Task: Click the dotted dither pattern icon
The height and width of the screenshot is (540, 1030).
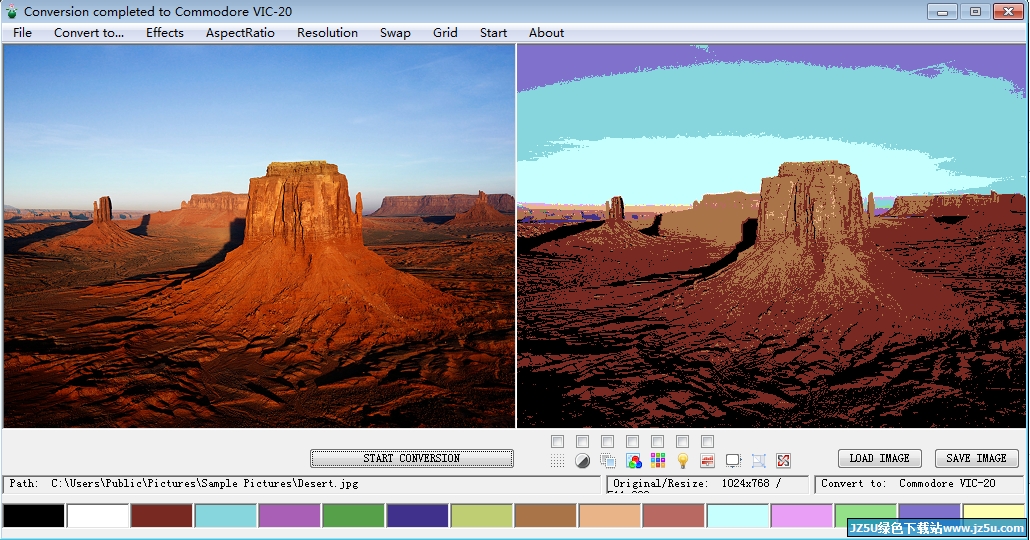Action: (557, 461)
